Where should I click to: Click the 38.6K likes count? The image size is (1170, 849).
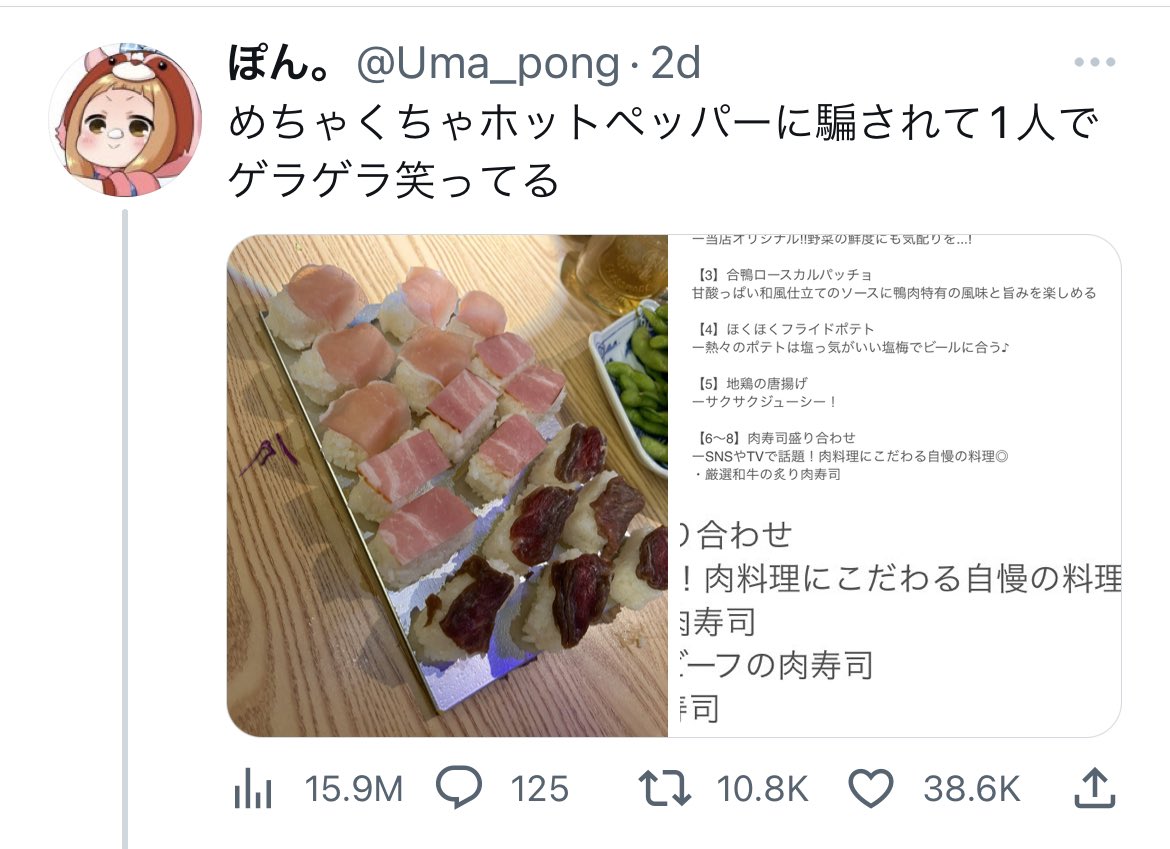click(972, 789)
